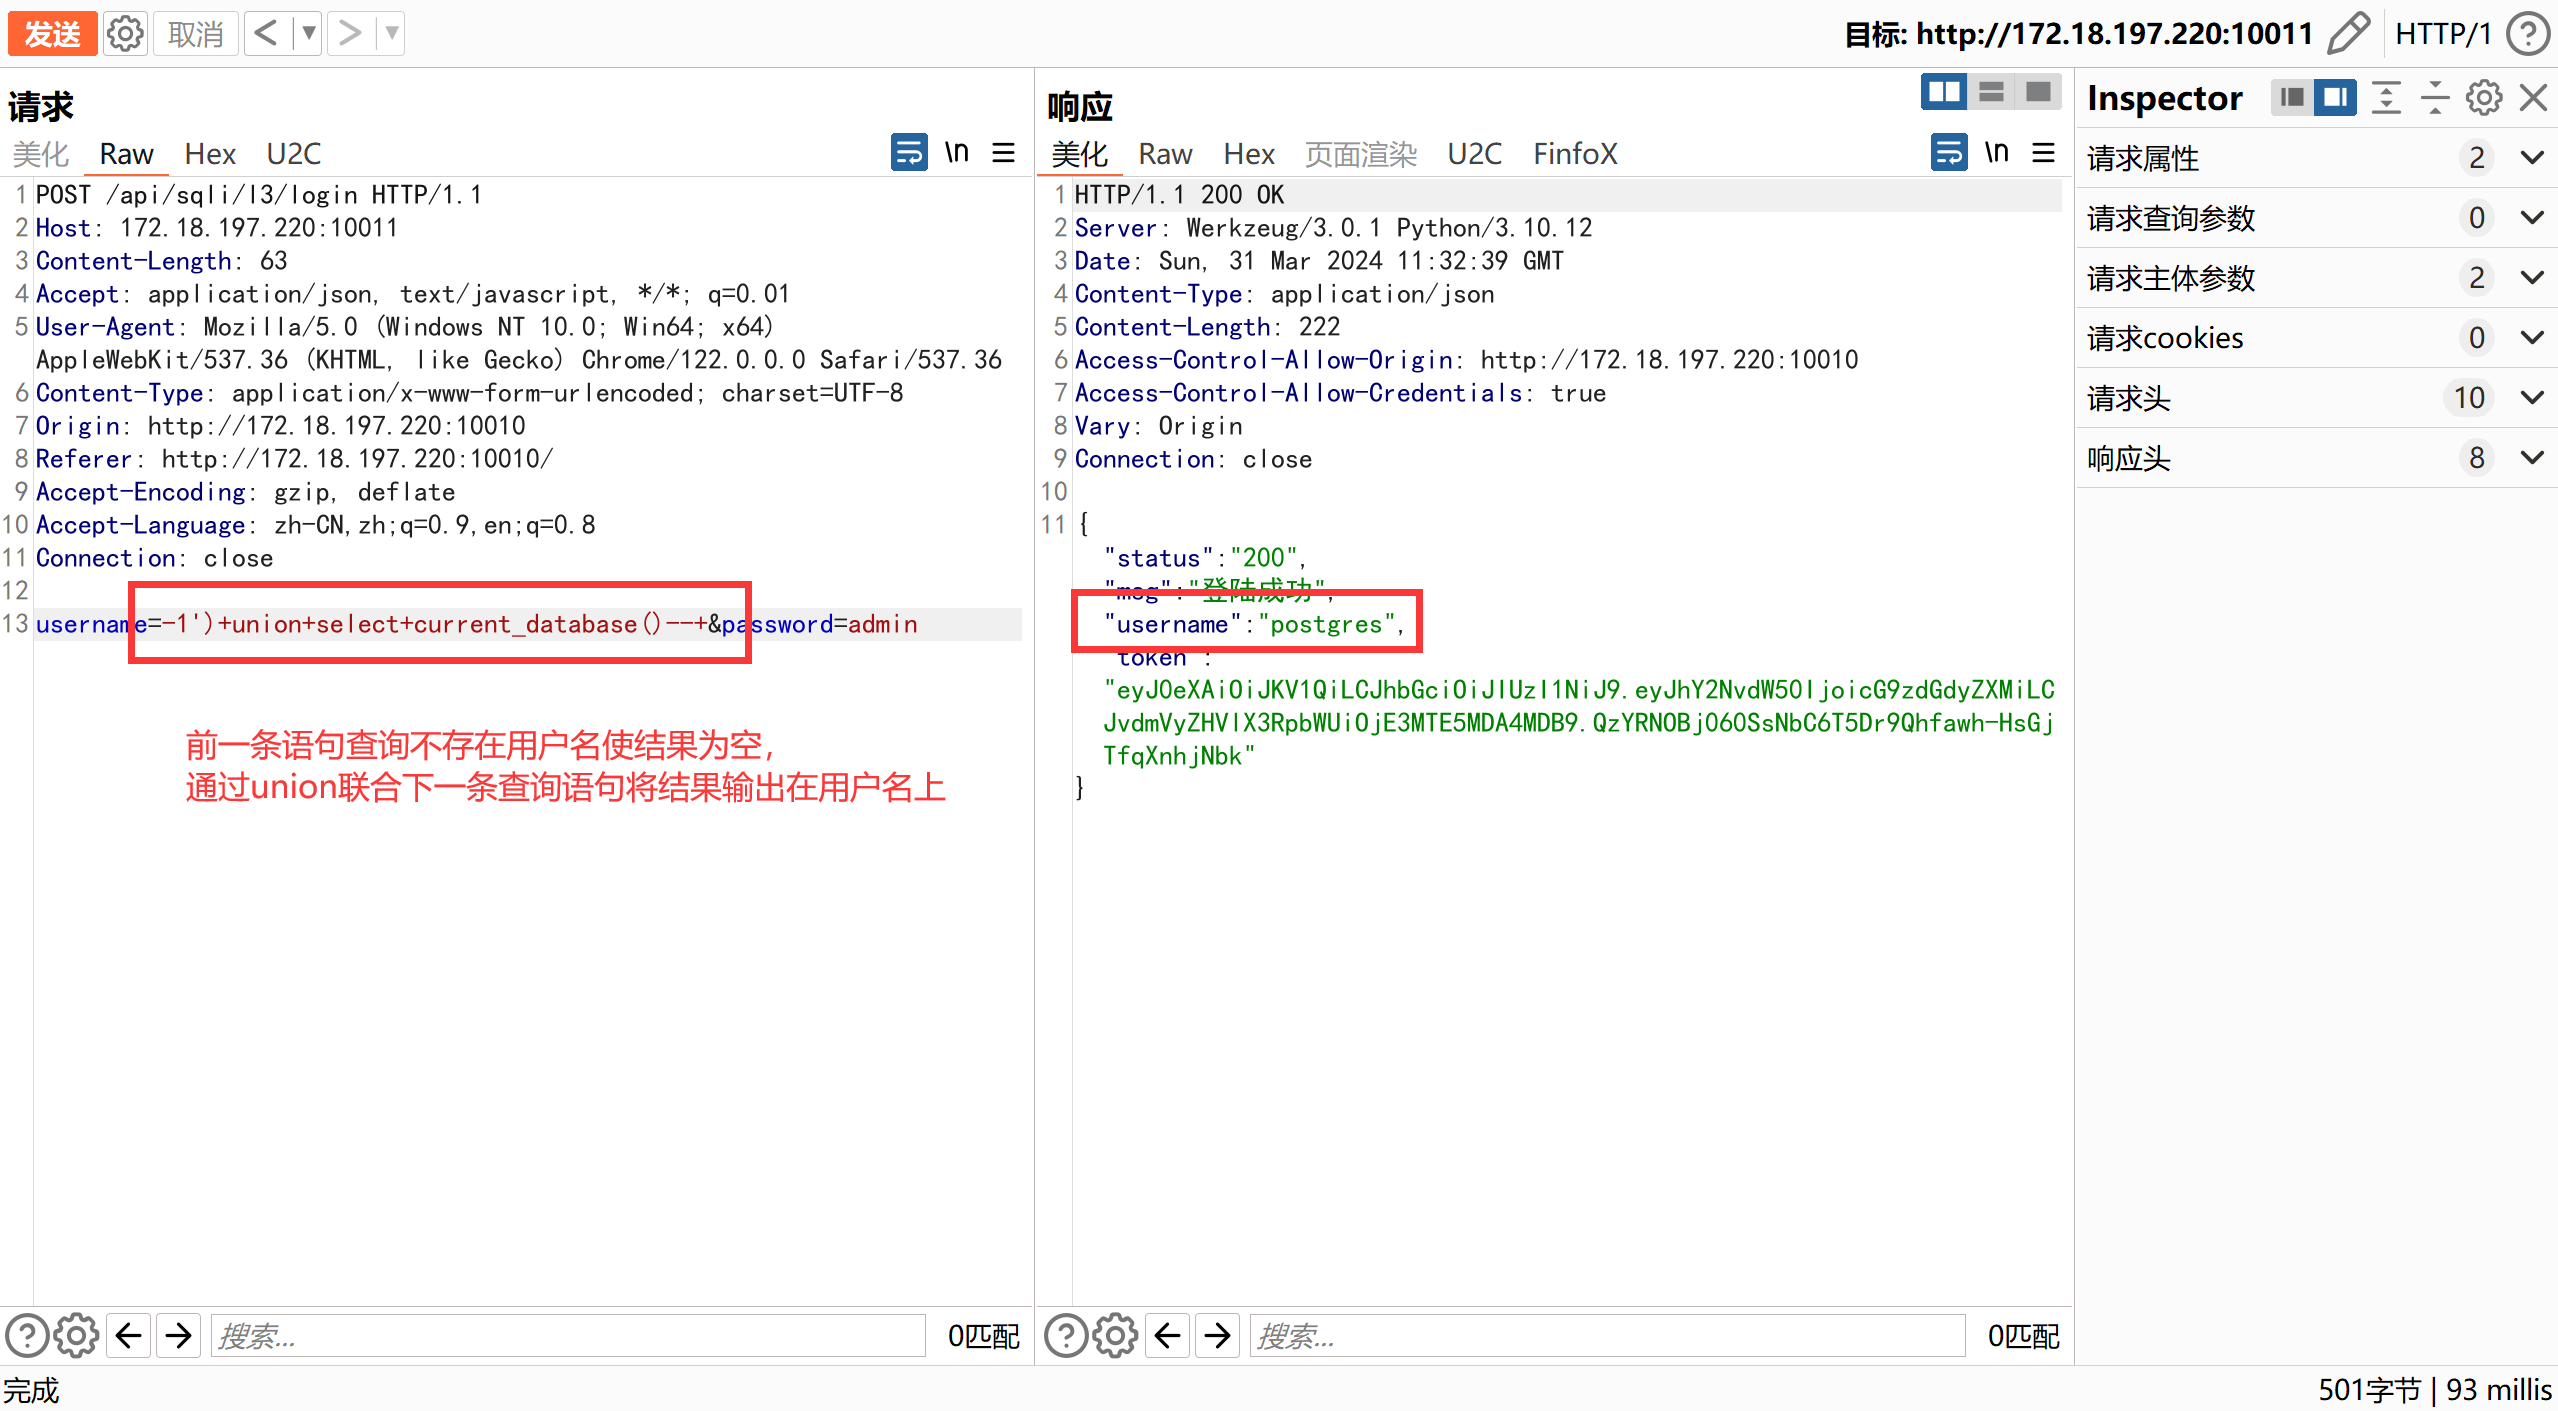Open the 页面渲染 response tab

pyautogui.click(x=1360, y=154)
